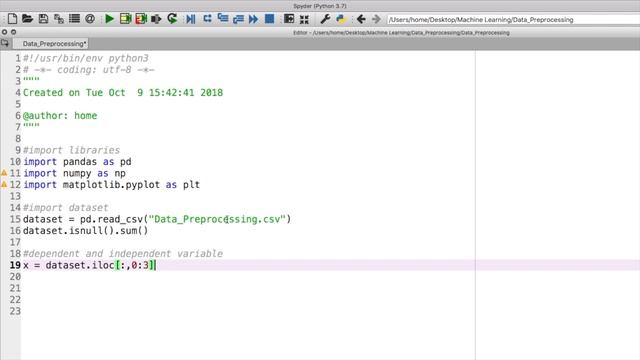Viewport: 640px width, 360px height.
Task: Click the warning icon on line 11
Action: (4, 173)
